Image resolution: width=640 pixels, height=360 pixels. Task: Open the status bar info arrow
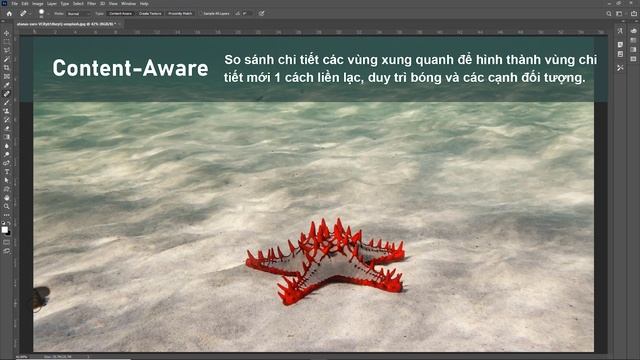tap(88, 357)
